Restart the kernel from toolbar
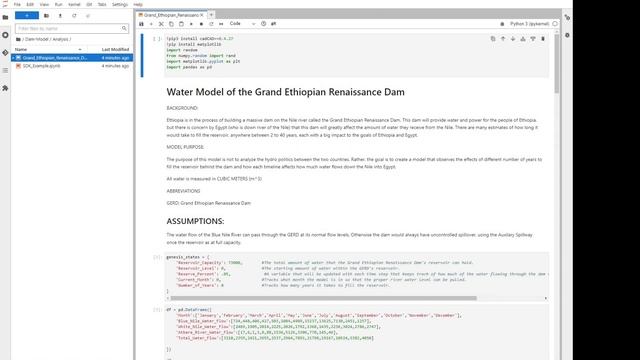This screenshot has height=360, width=640. [x=211, y=24]
